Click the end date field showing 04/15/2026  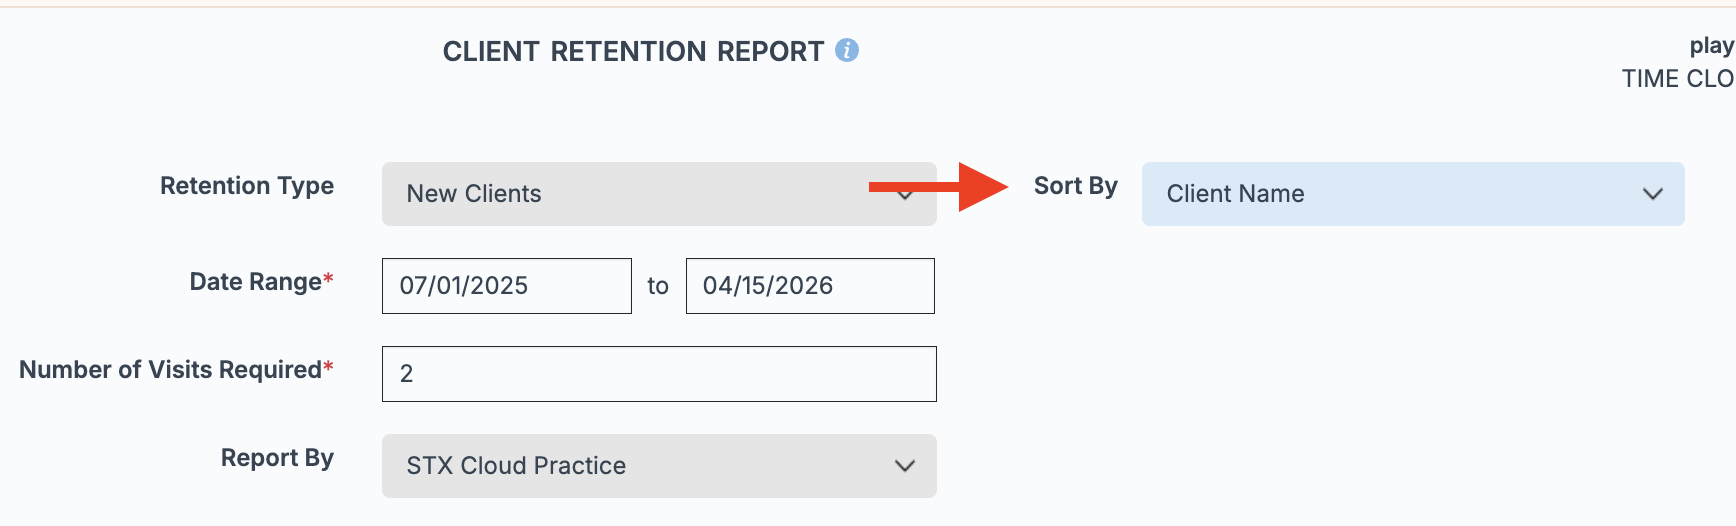point(810,286)
